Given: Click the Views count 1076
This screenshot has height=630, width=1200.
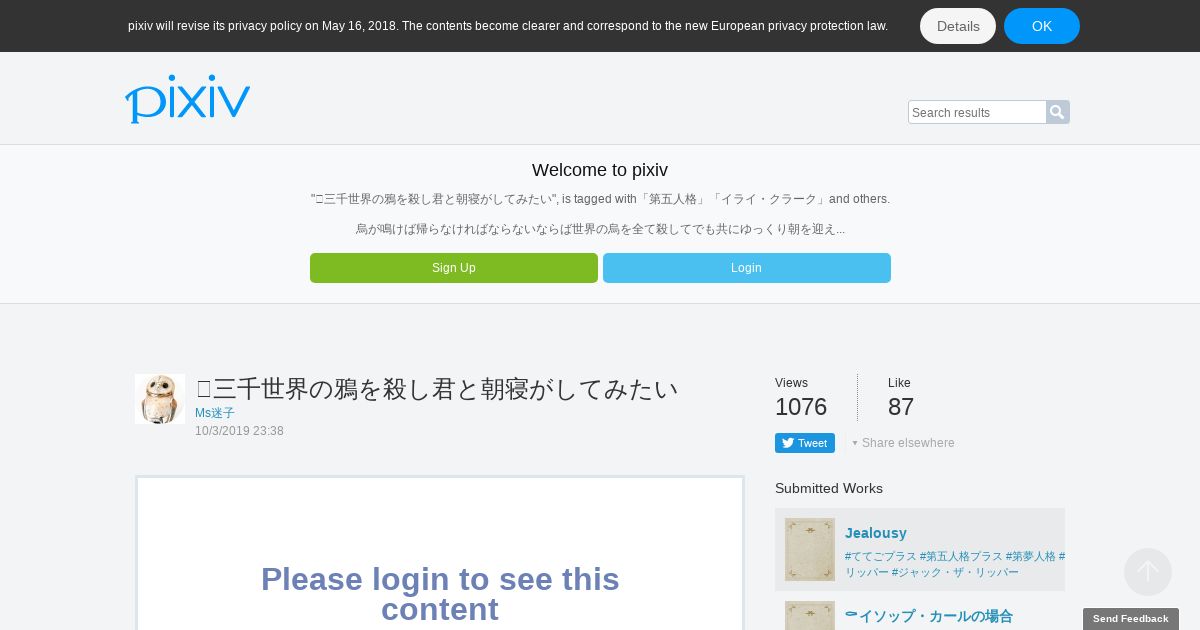Looking at the screenshot, I should [801, 407].
